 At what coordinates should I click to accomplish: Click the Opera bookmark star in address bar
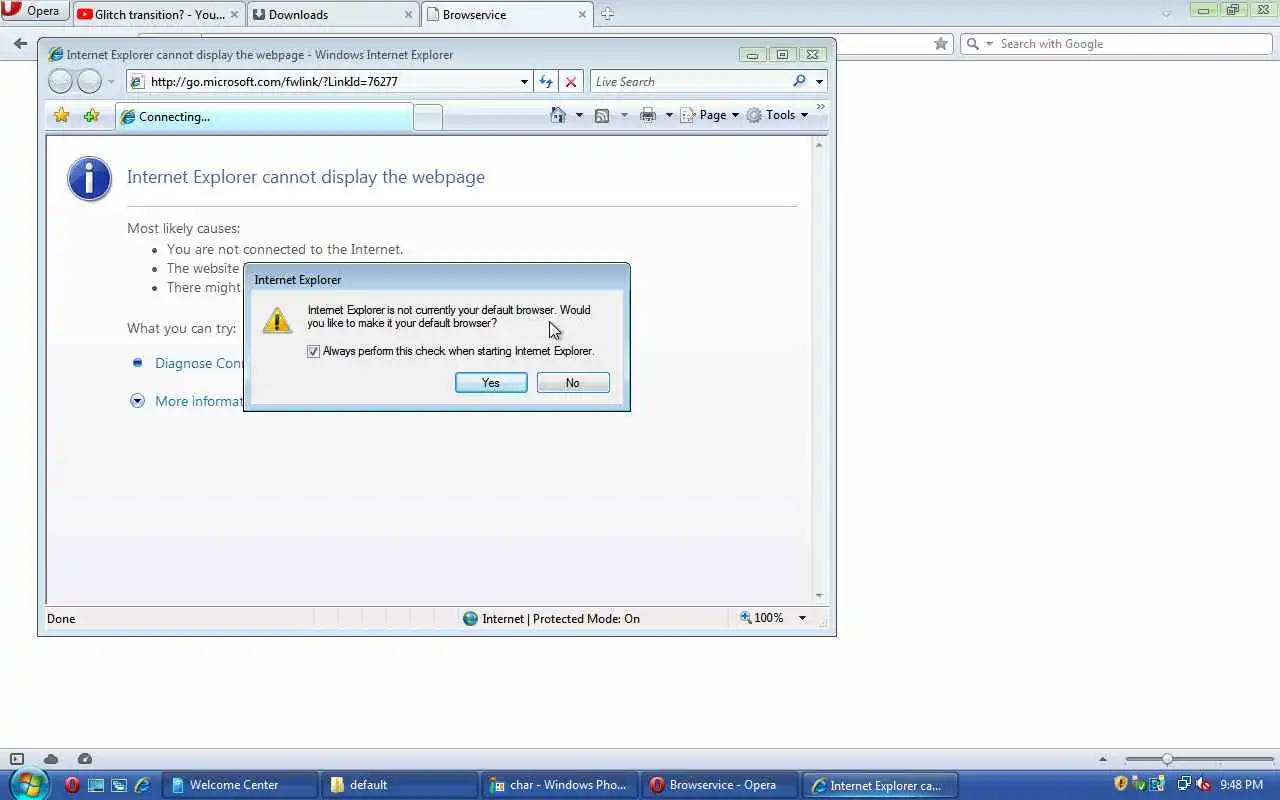[940, 44]
